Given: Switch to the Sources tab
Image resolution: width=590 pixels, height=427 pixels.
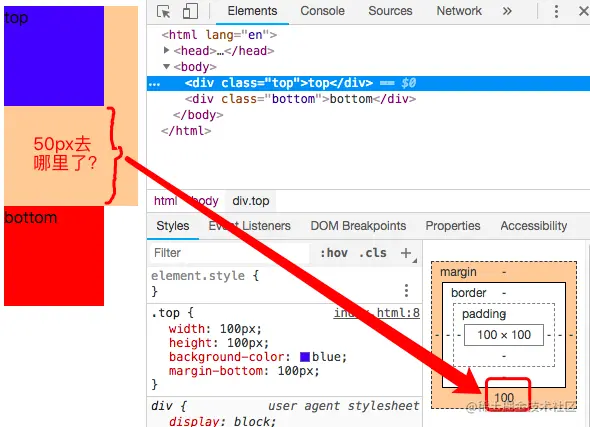Looking at the screenshot, I should pos(390,11).
